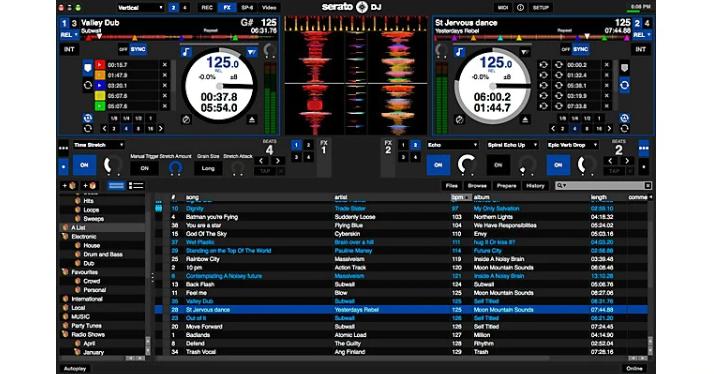The image size is (714, 374).
Task: Enable the Spiral Echo Up ON button
Action: [498, 165]
